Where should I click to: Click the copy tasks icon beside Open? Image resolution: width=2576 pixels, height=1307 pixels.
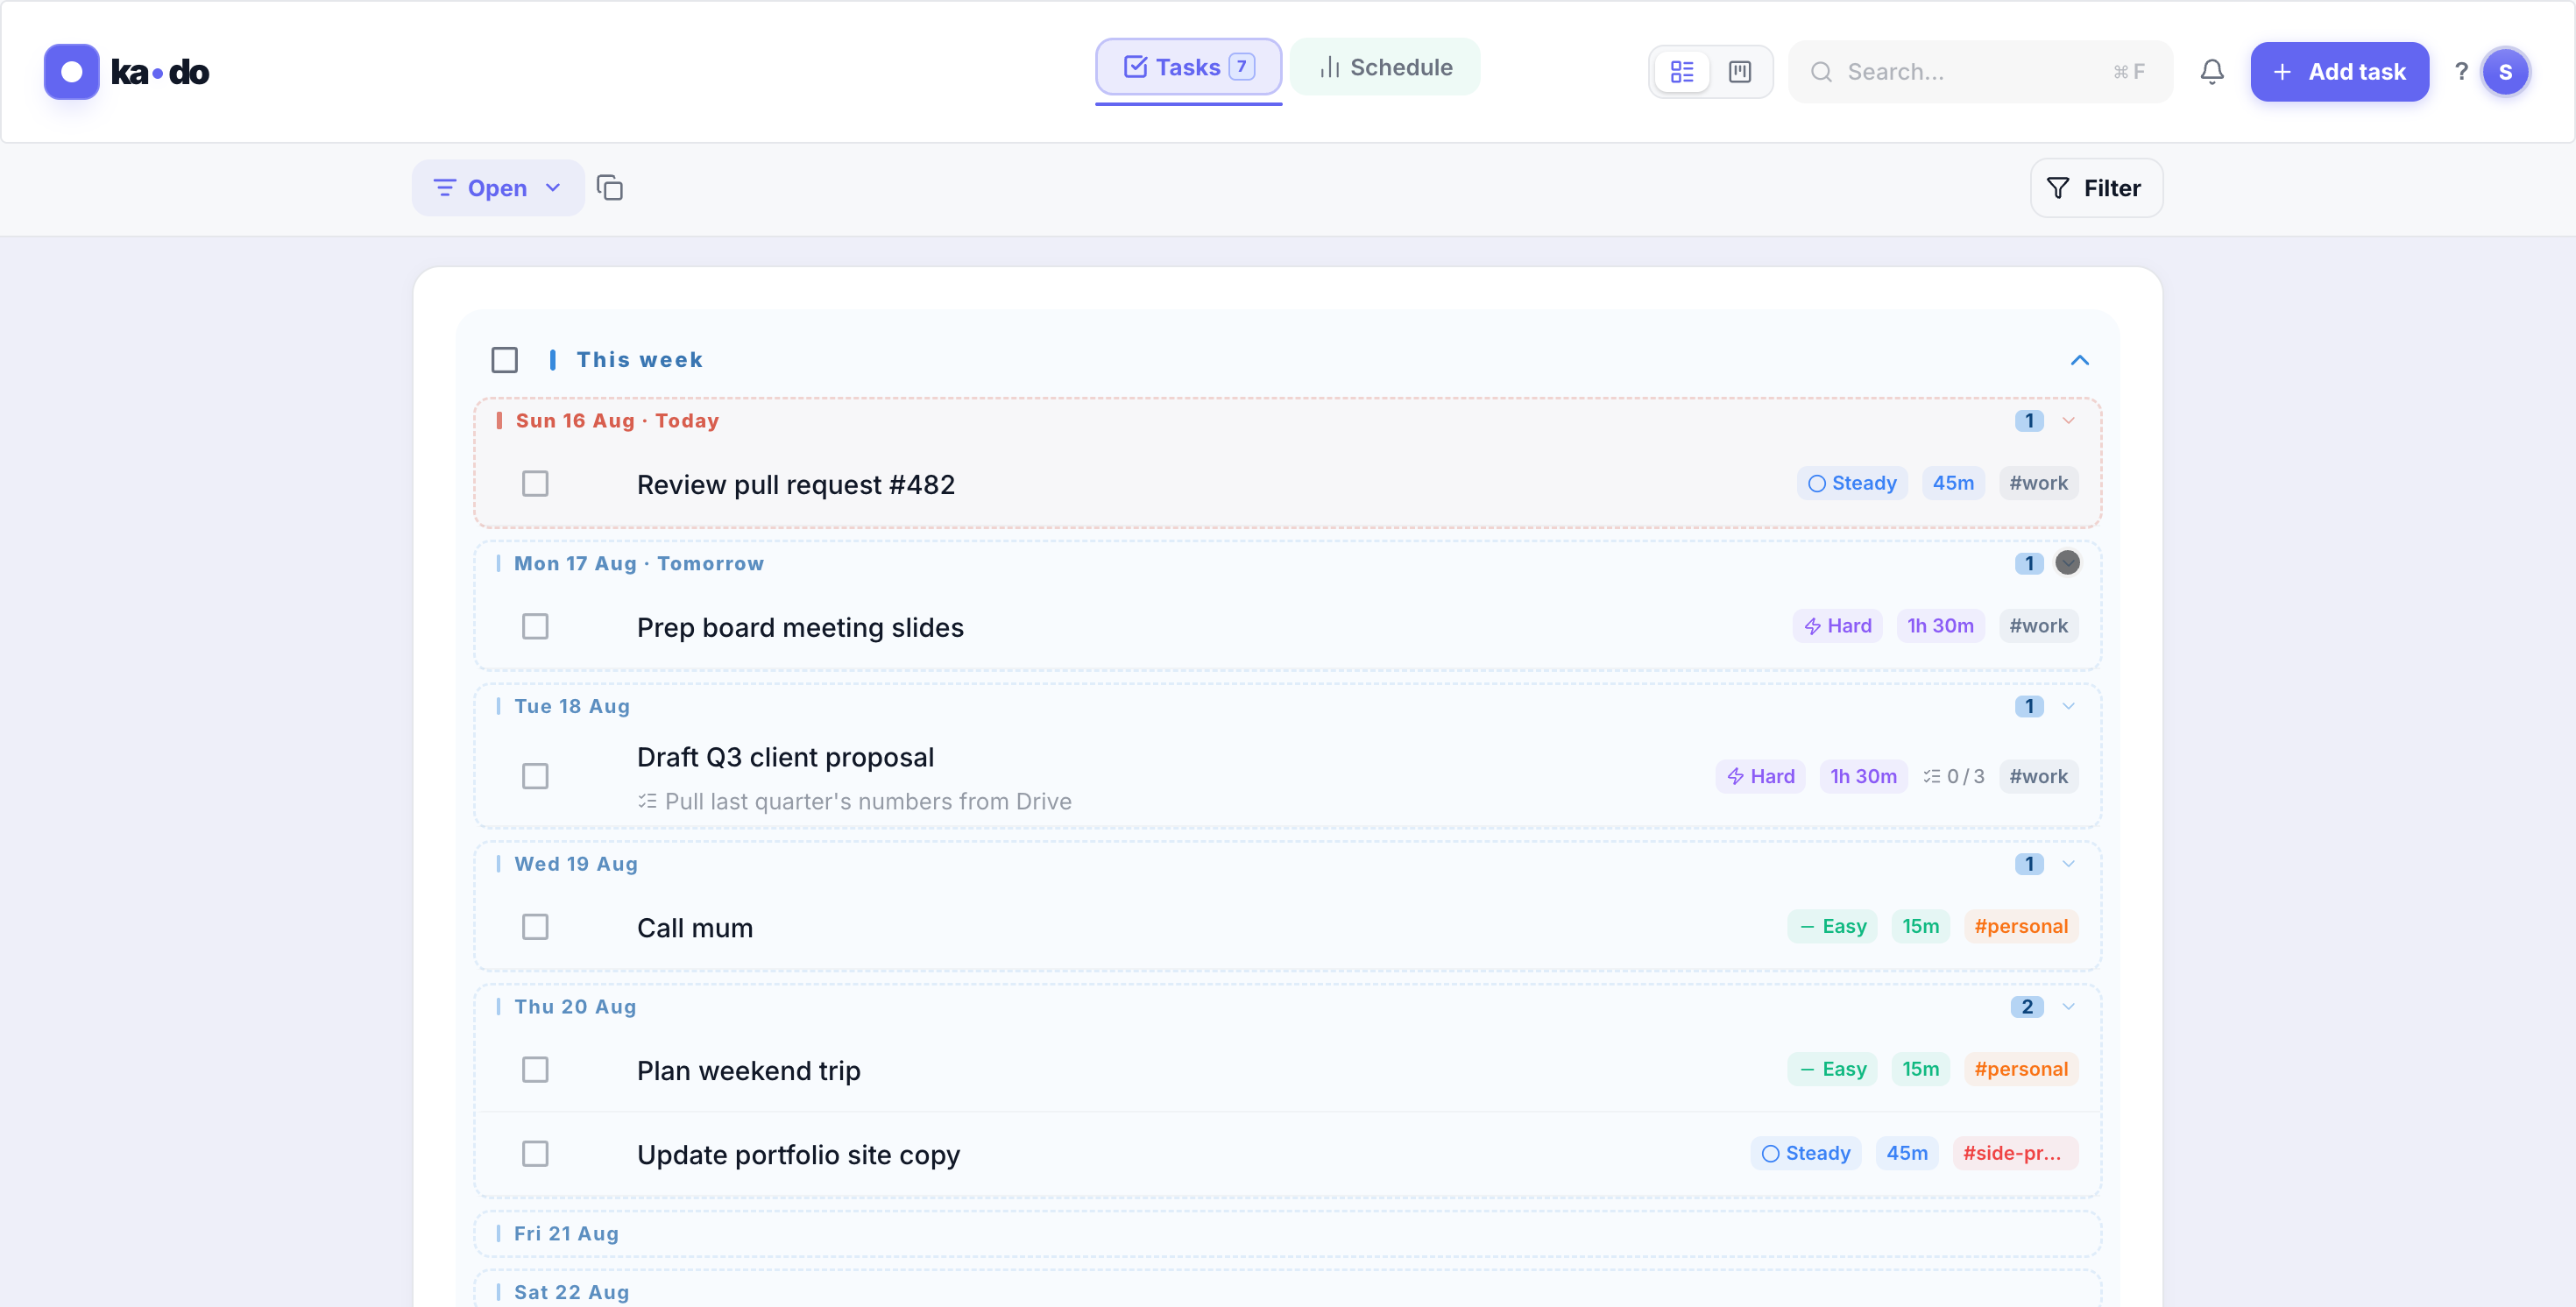pyautogui.click(x=610, y=188)
